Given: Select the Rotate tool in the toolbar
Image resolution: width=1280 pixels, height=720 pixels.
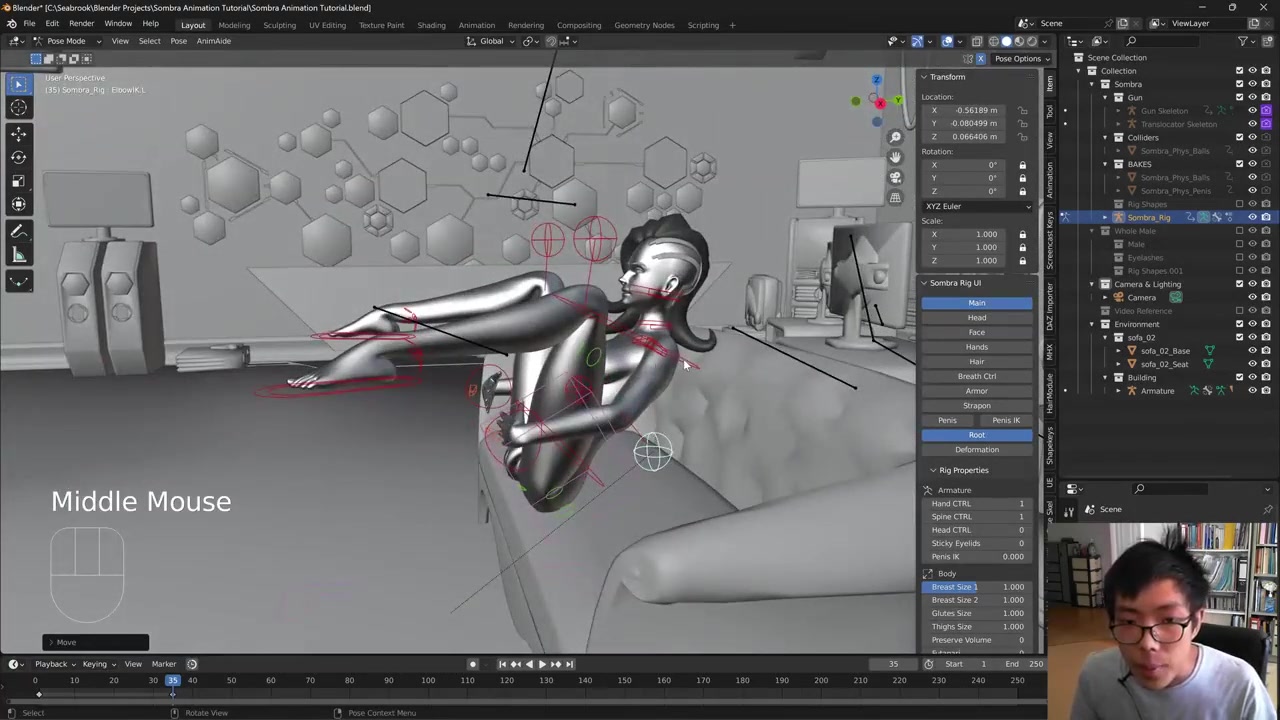Looking at the screenshot, I should (x=18, y=157).
